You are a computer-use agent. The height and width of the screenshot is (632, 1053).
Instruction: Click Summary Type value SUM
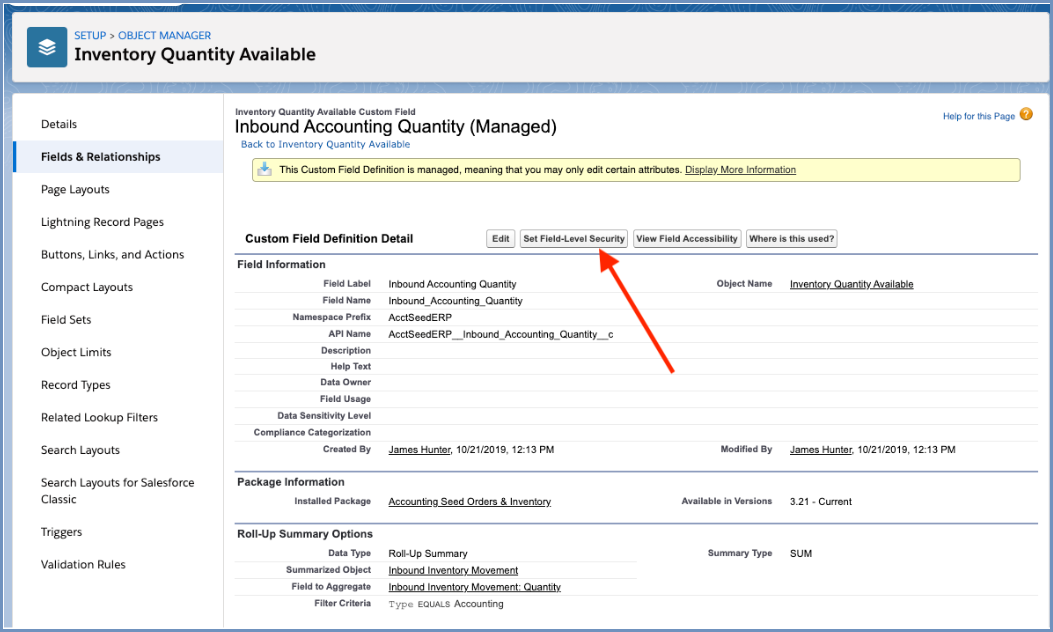click(800, 553)
